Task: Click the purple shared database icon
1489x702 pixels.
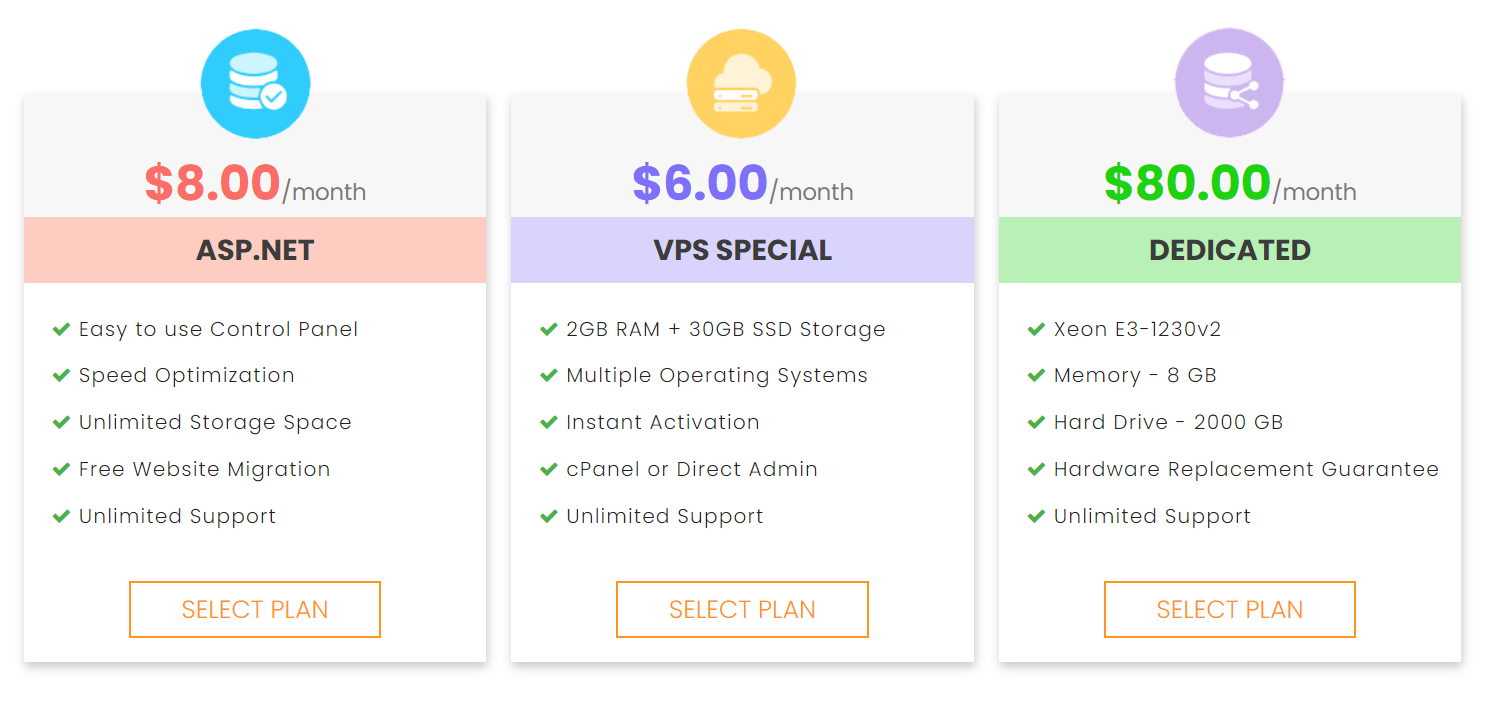Action: click(x=1229, y=83)
